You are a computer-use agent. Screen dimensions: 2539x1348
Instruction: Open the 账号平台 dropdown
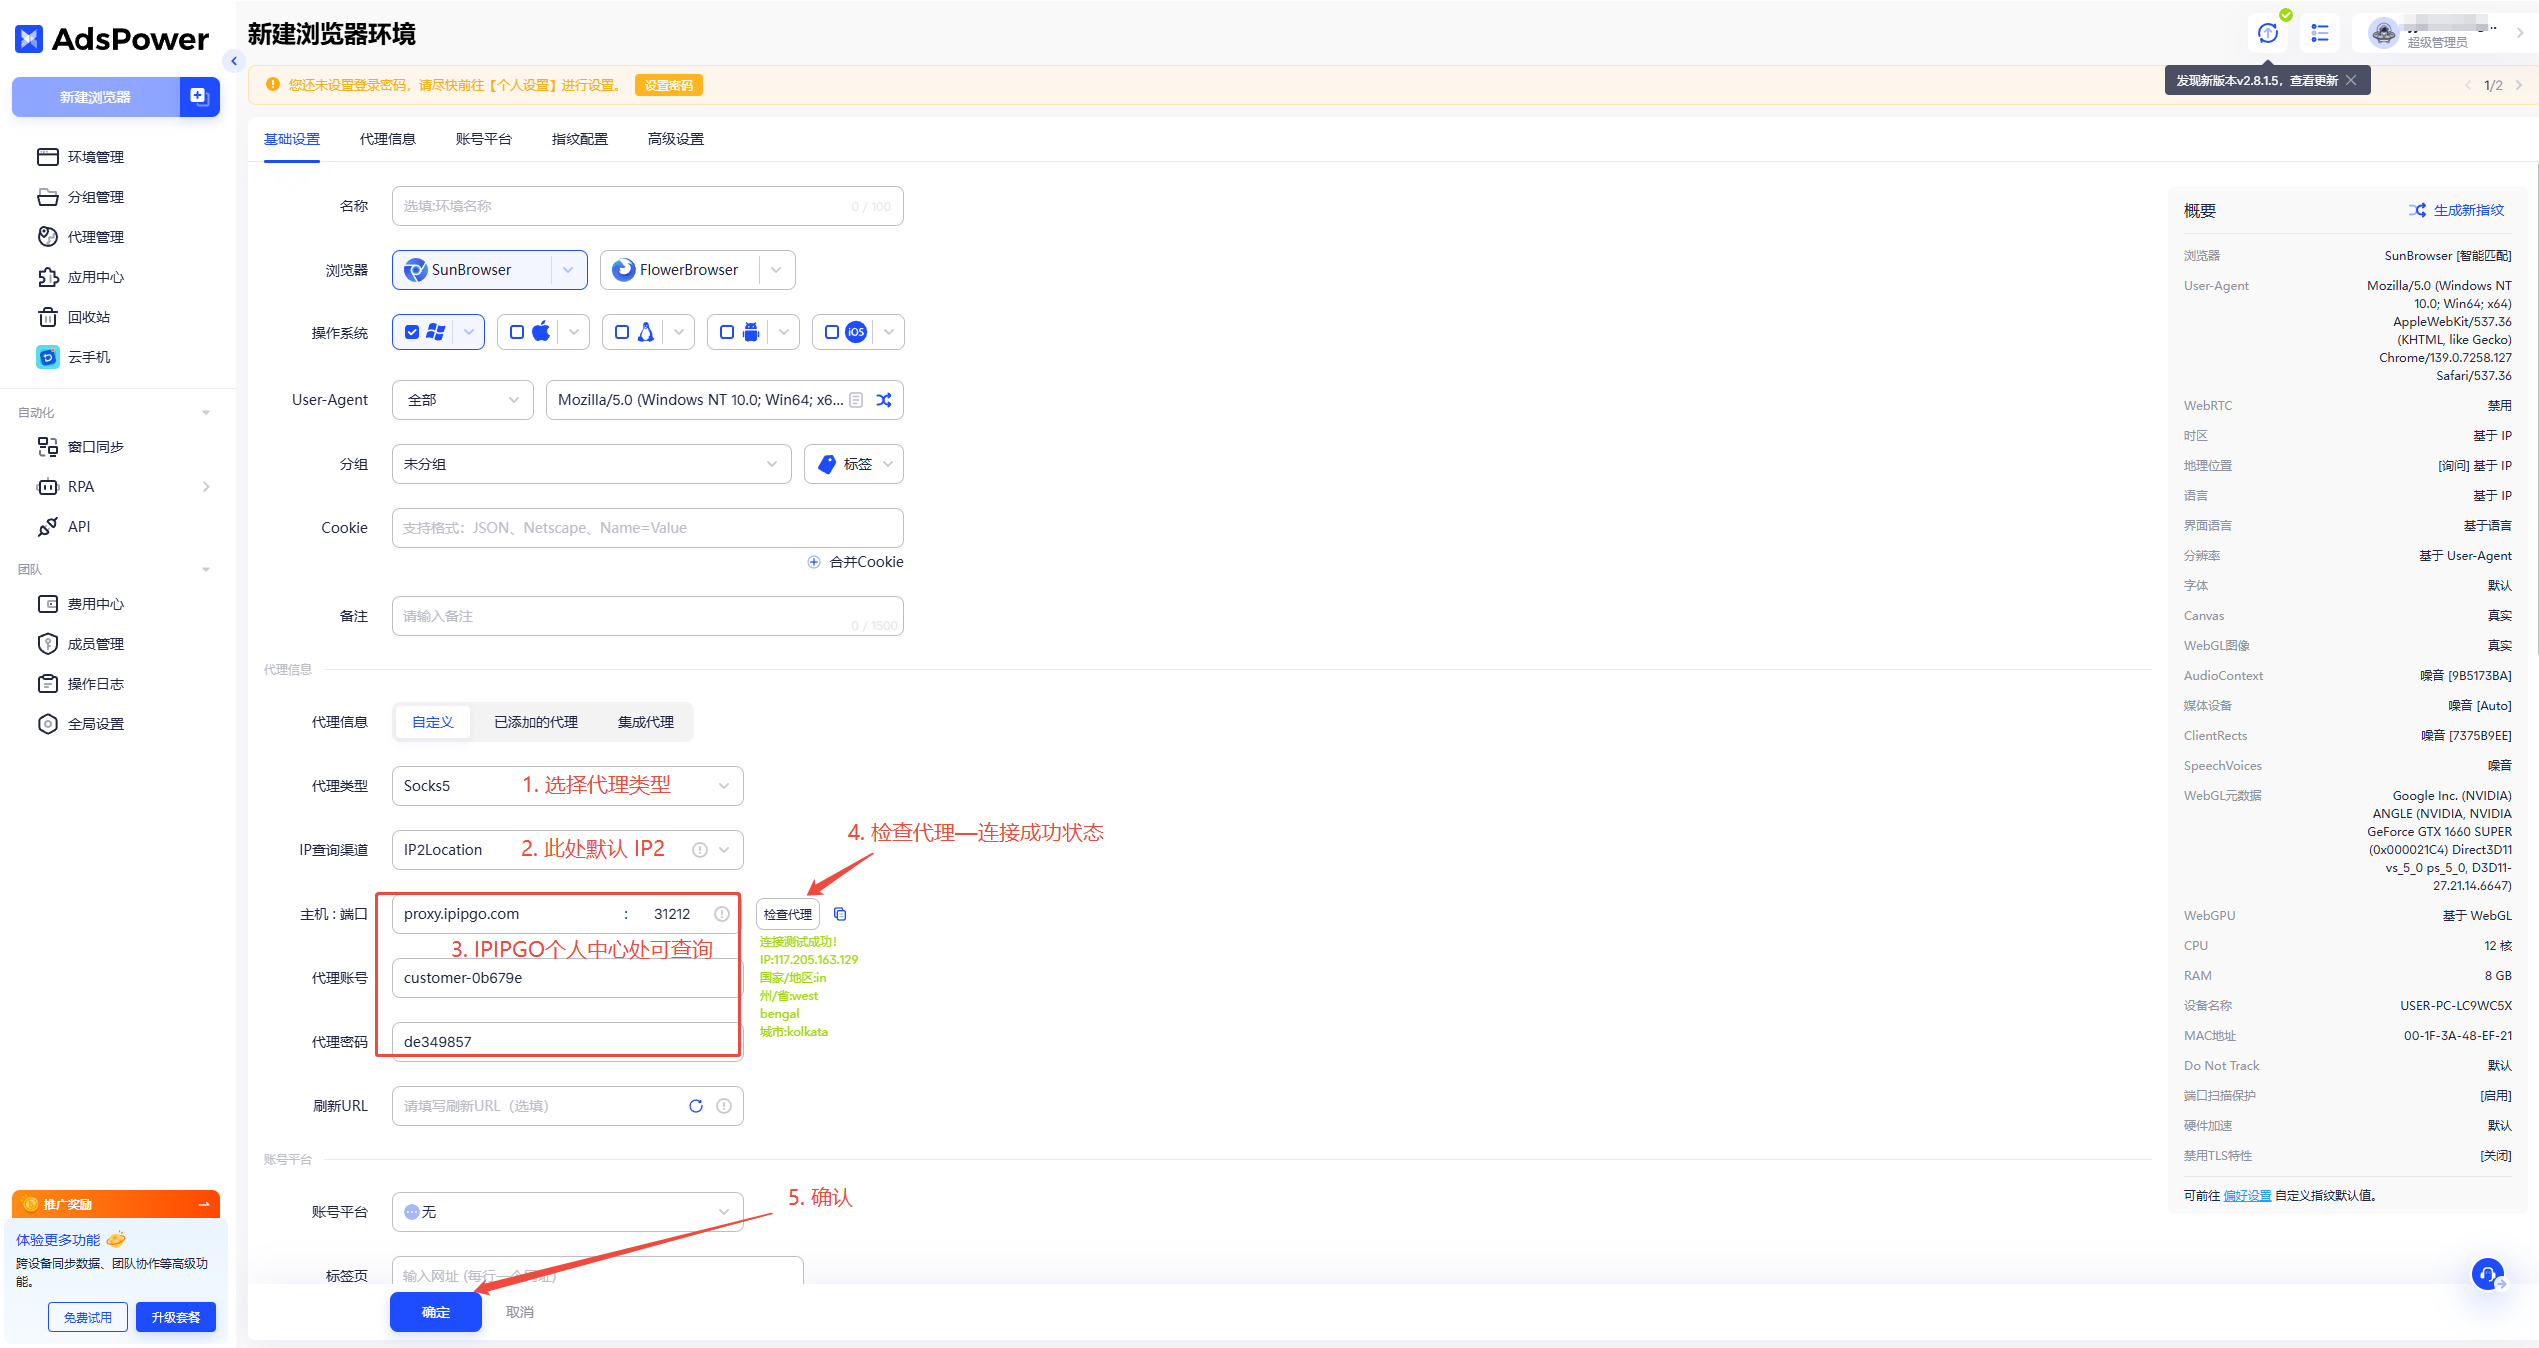pos(567,1212)
